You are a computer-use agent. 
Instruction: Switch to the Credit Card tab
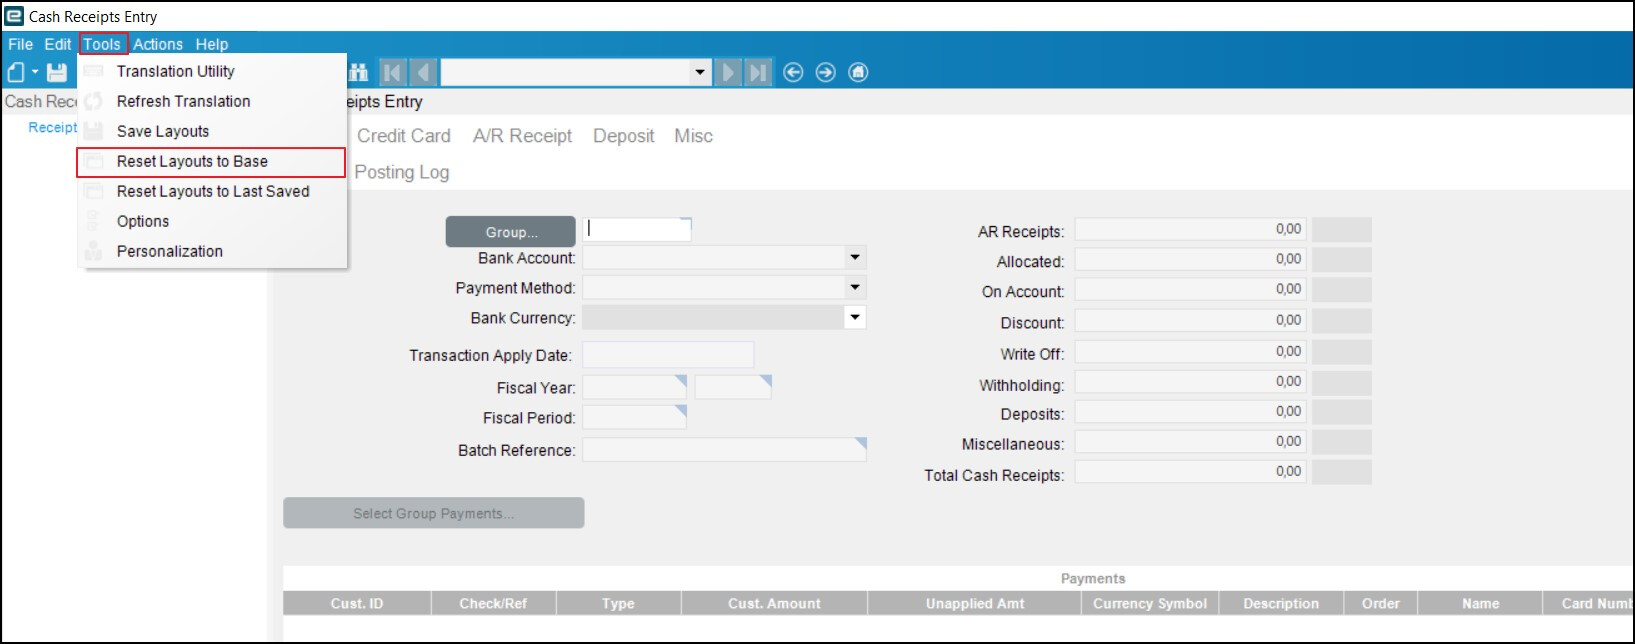click(x=404, y=136)
